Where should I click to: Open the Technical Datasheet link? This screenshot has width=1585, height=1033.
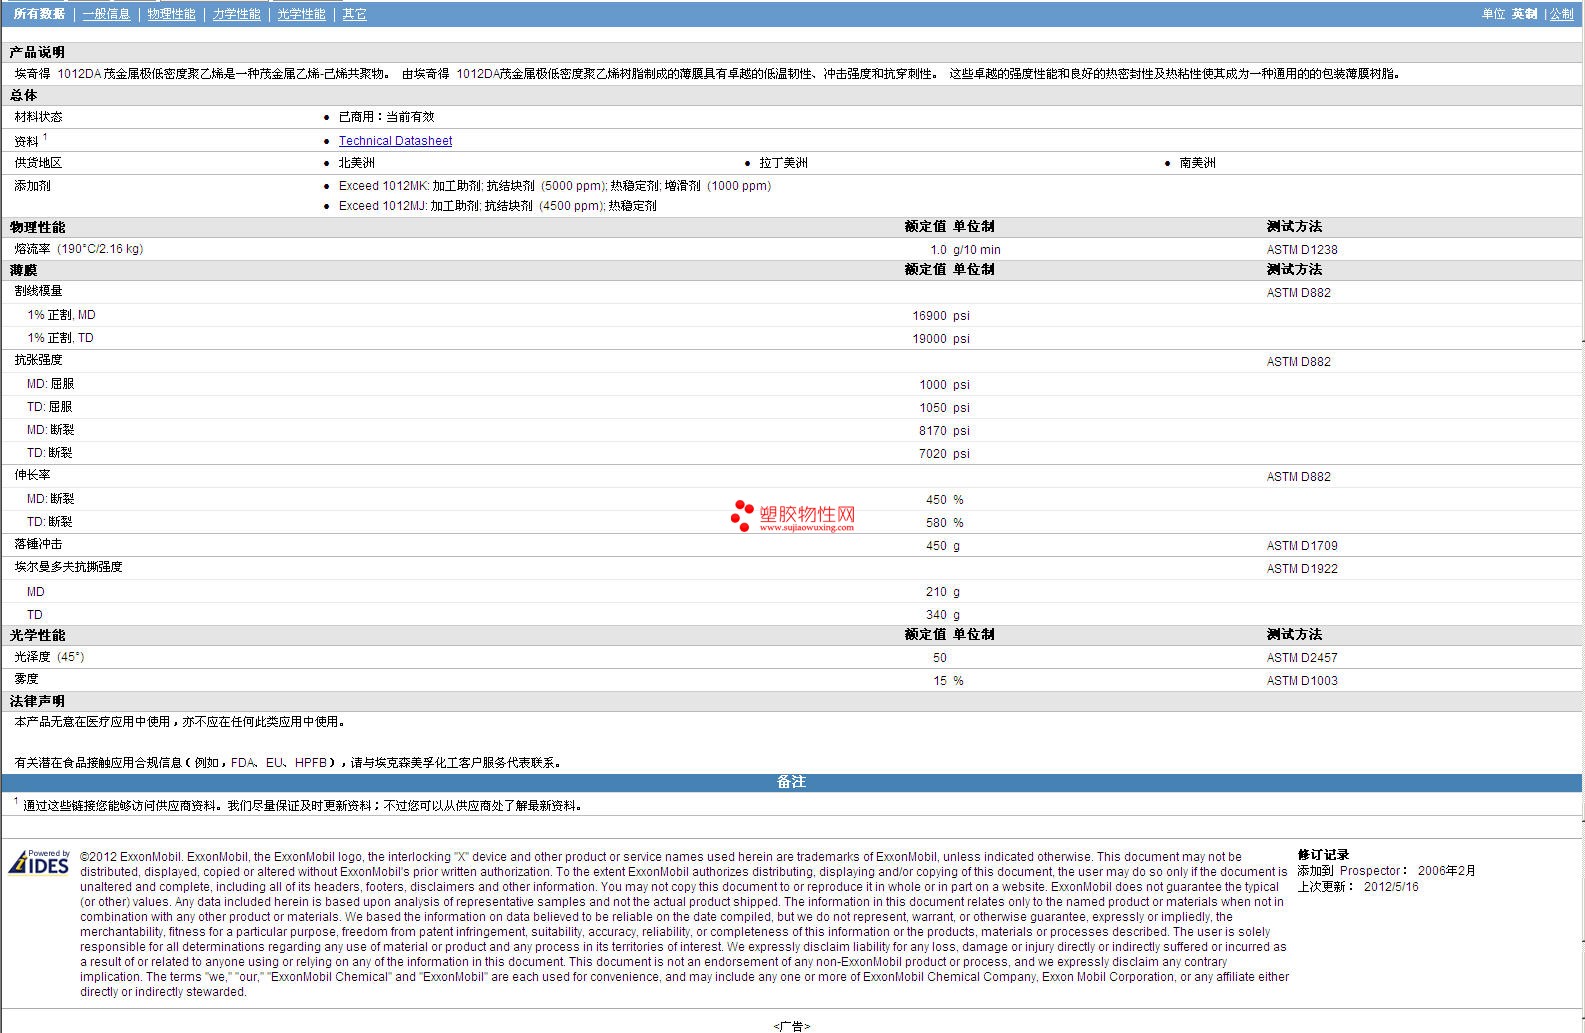[x=395, y=141]
